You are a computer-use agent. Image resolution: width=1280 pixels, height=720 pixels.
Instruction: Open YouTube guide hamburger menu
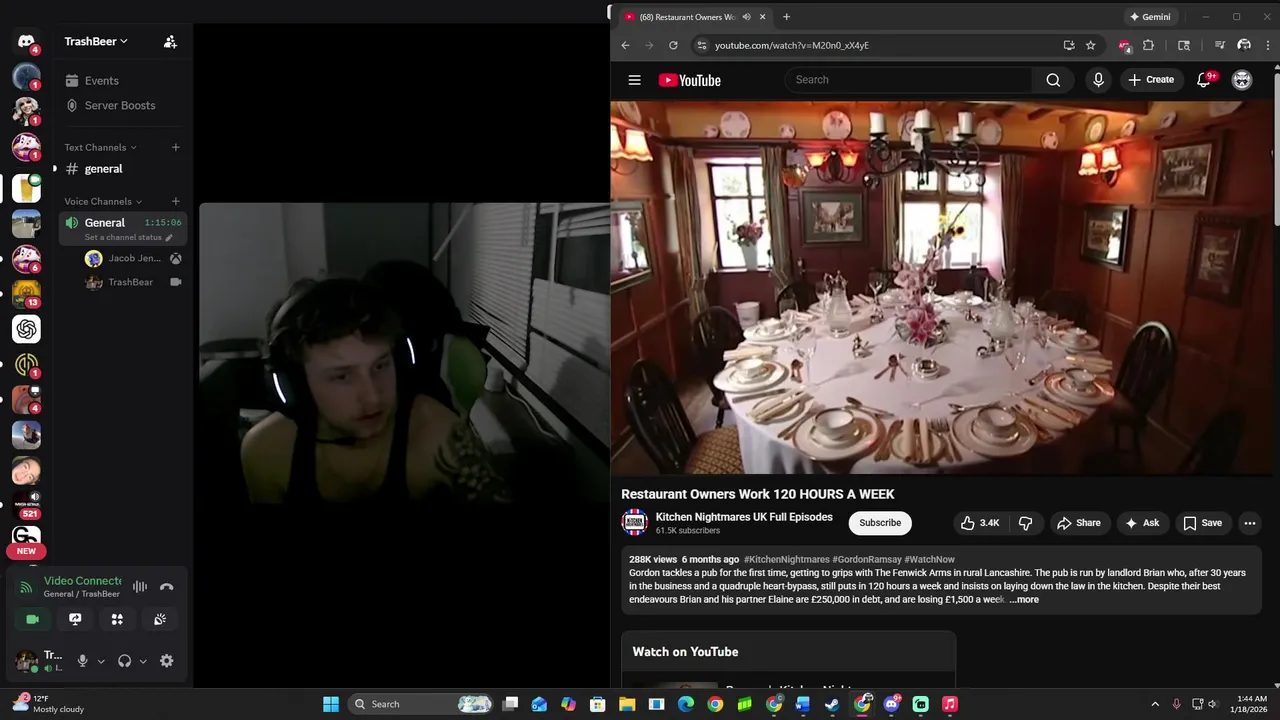[x=634, y=80]
